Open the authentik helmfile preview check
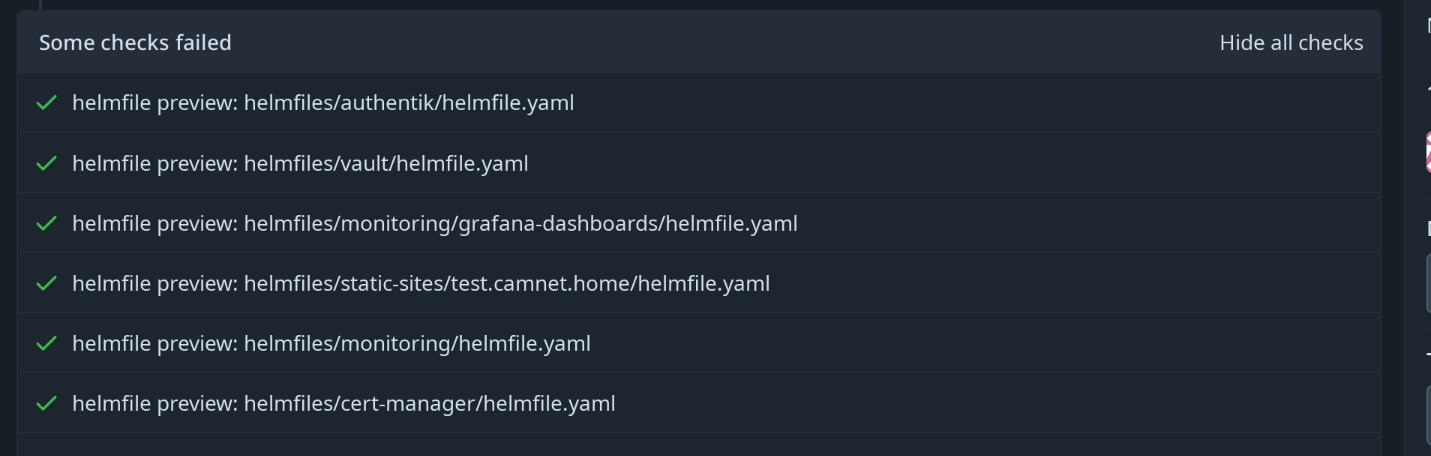This screenshot has width=1431, height=456. point(323,102)
